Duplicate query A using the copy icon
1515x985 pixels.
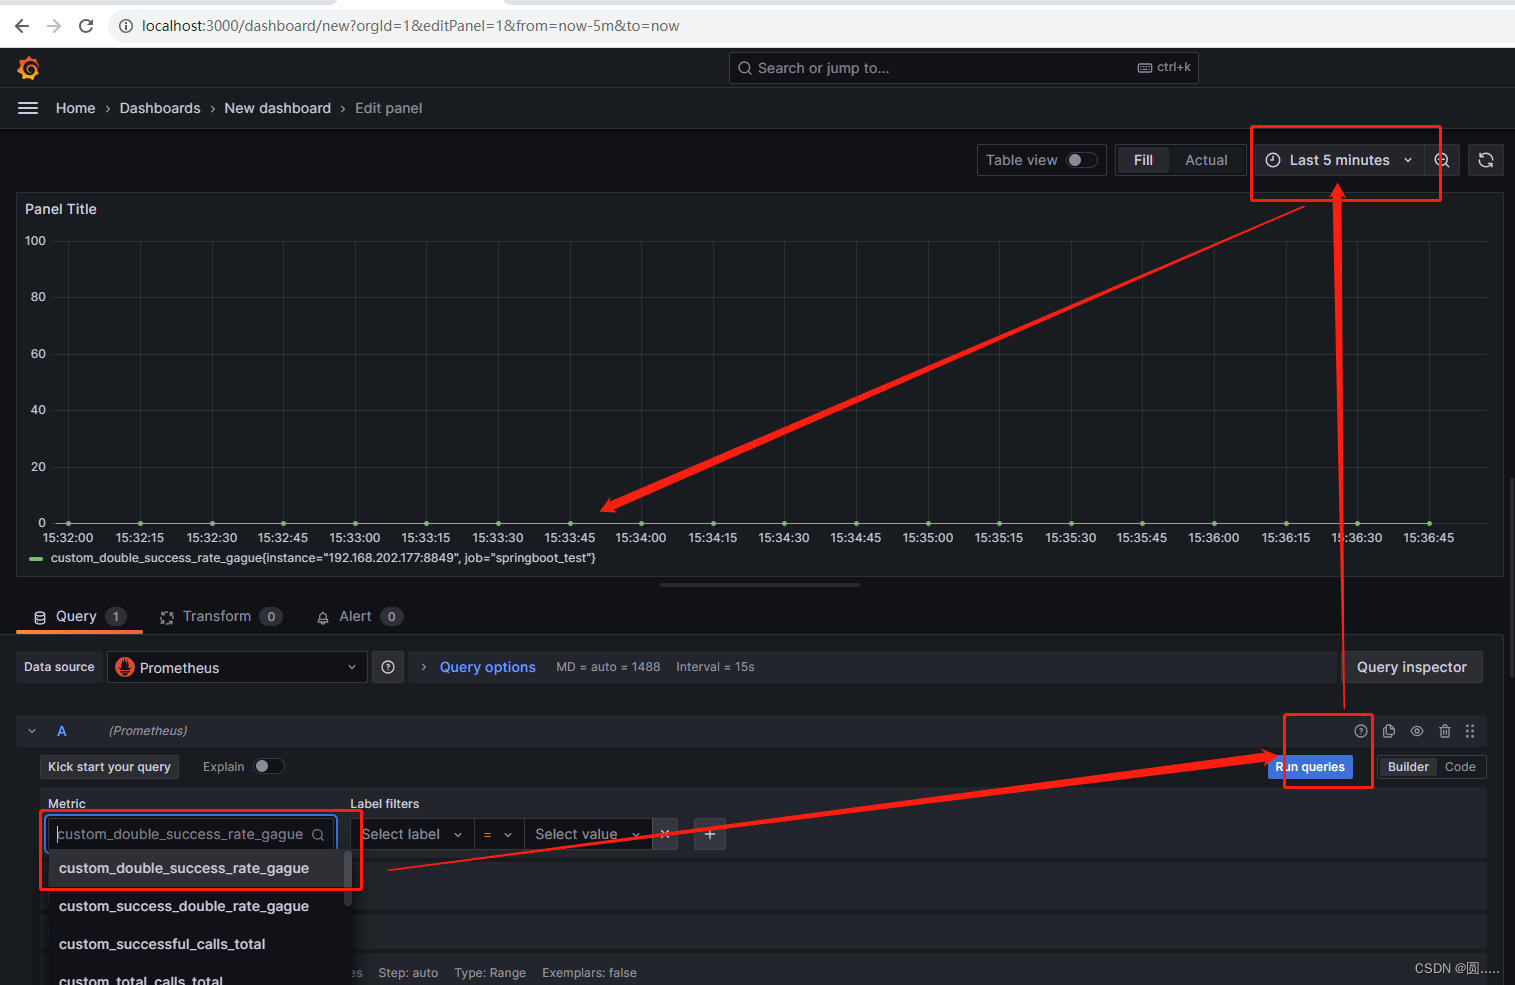point(1388,731)
